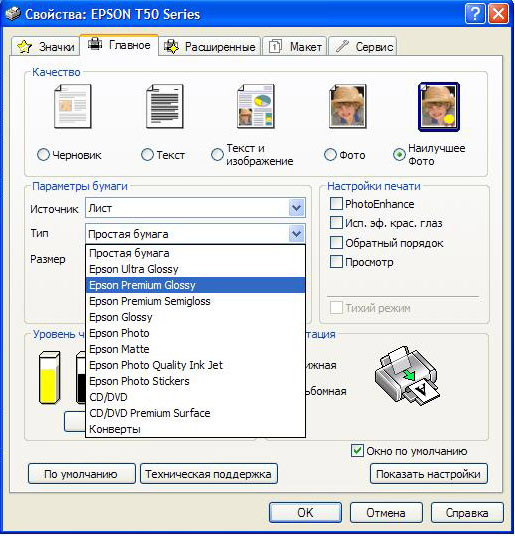This screenshot has height=536, width=515.
Task: Enable the PhotoEnhance checkbox
Action: (x=336, y=203)
